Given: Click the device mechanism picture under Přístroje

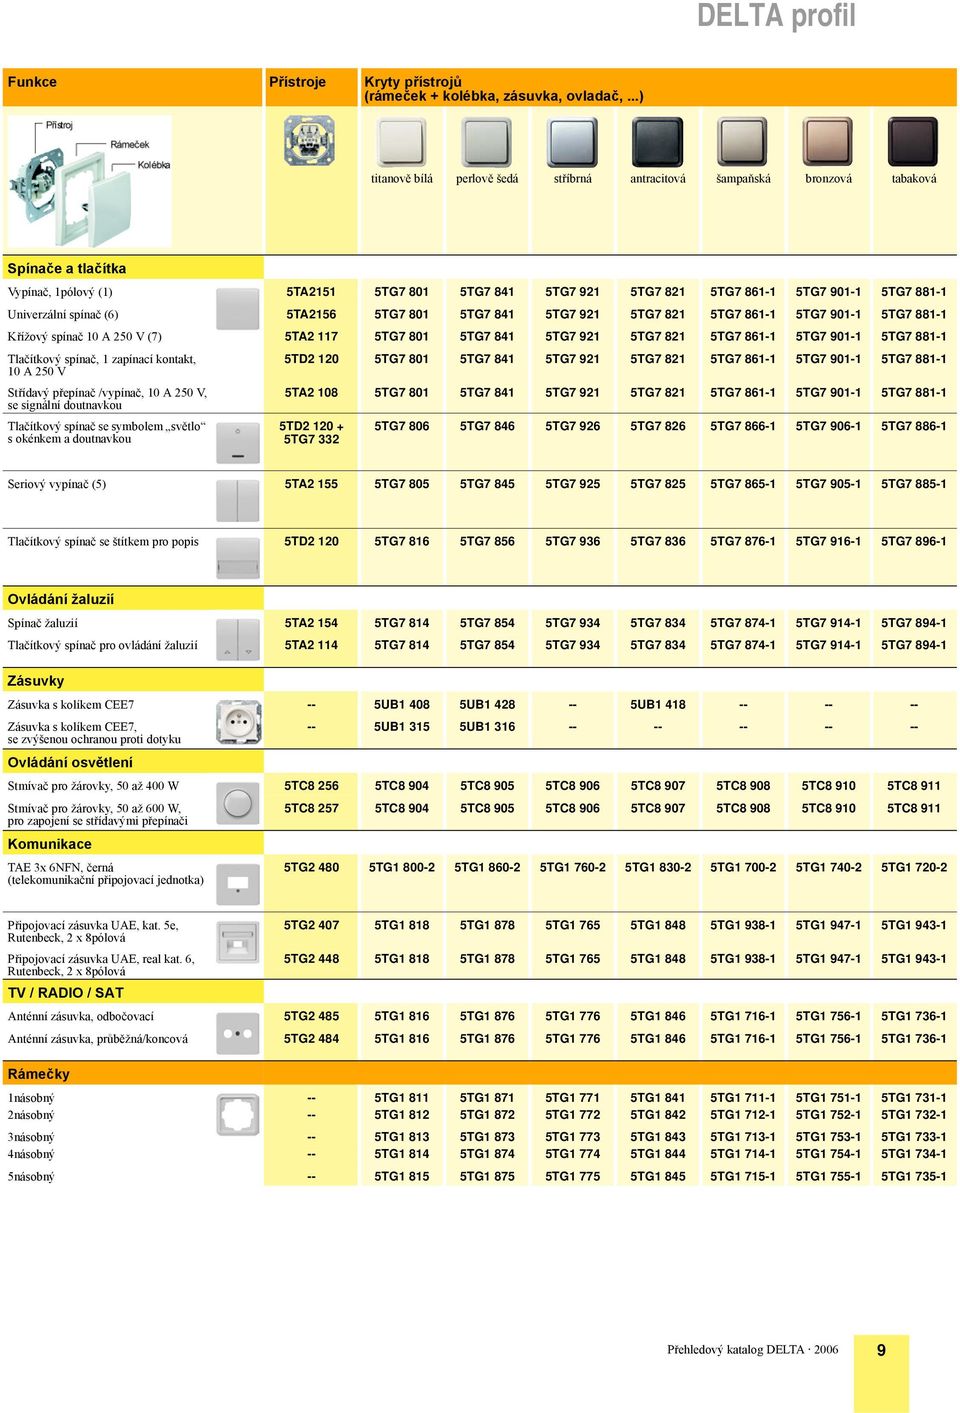Looking at the screenshot, I should coord(309,140).
